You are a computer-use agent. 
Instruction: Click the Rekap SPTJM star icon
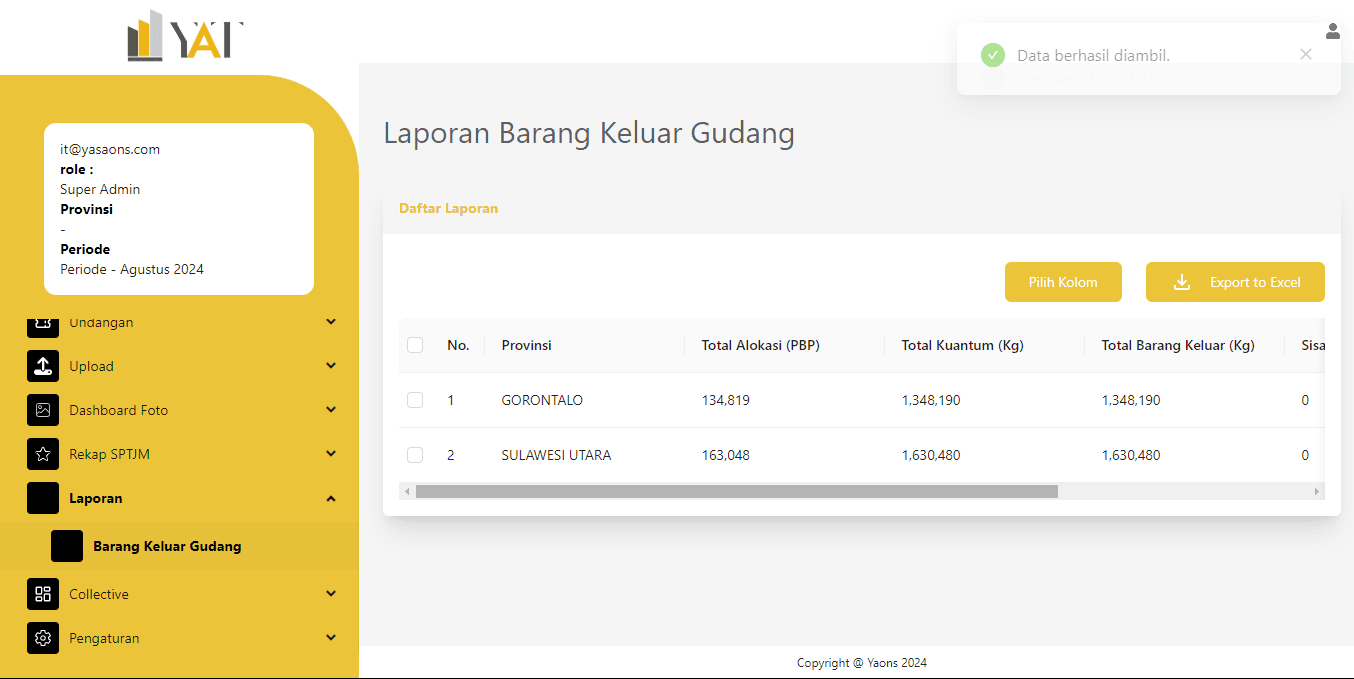pyautogui.click(x=43, y=454)
